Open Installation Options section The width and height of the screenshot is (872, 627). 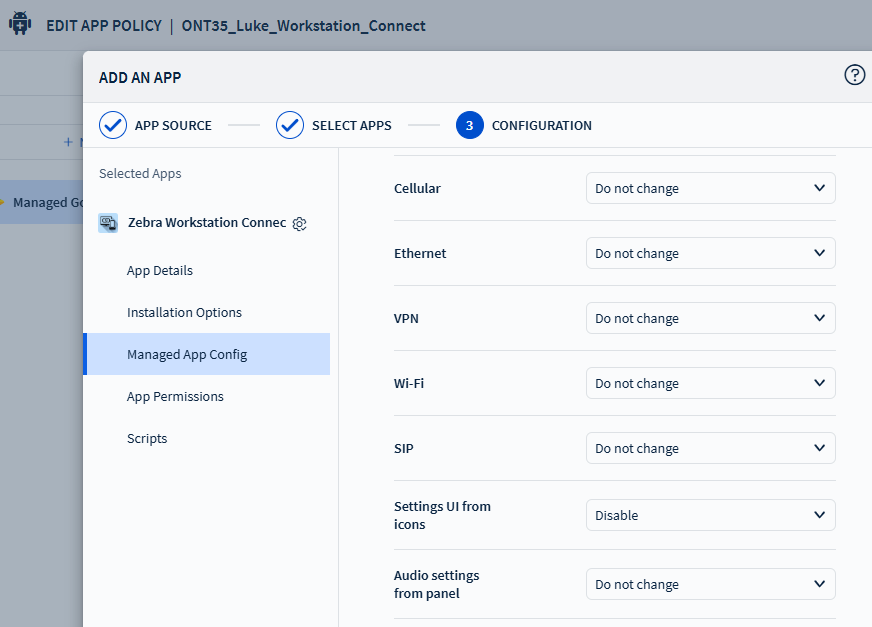[184, 313]
